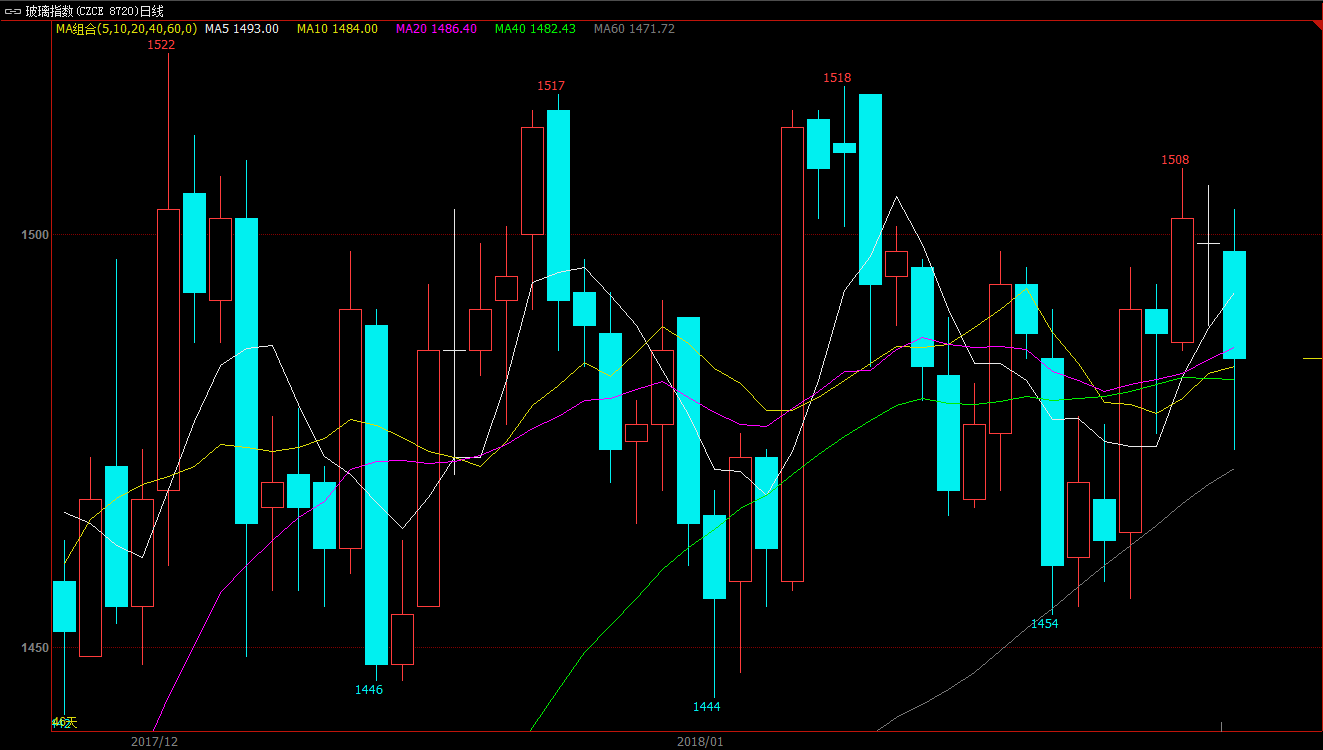Click the 1454 low price label
This screenshot has width=1323, height=750.
tap(1045, 624)
